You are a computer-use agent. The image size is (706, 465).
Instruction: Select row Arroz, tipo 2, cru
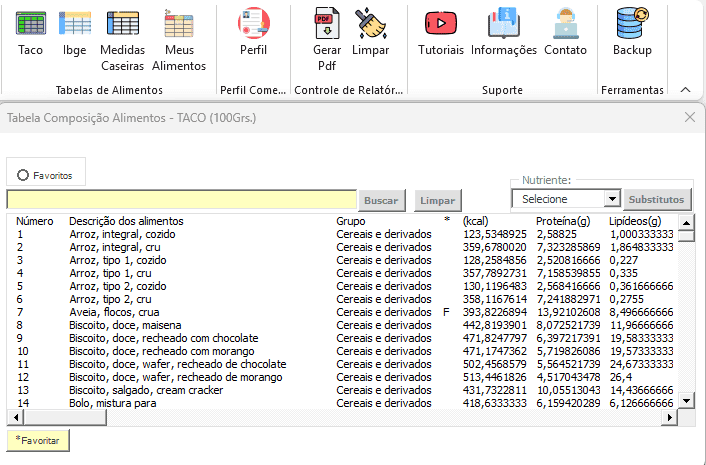[342, 299]
